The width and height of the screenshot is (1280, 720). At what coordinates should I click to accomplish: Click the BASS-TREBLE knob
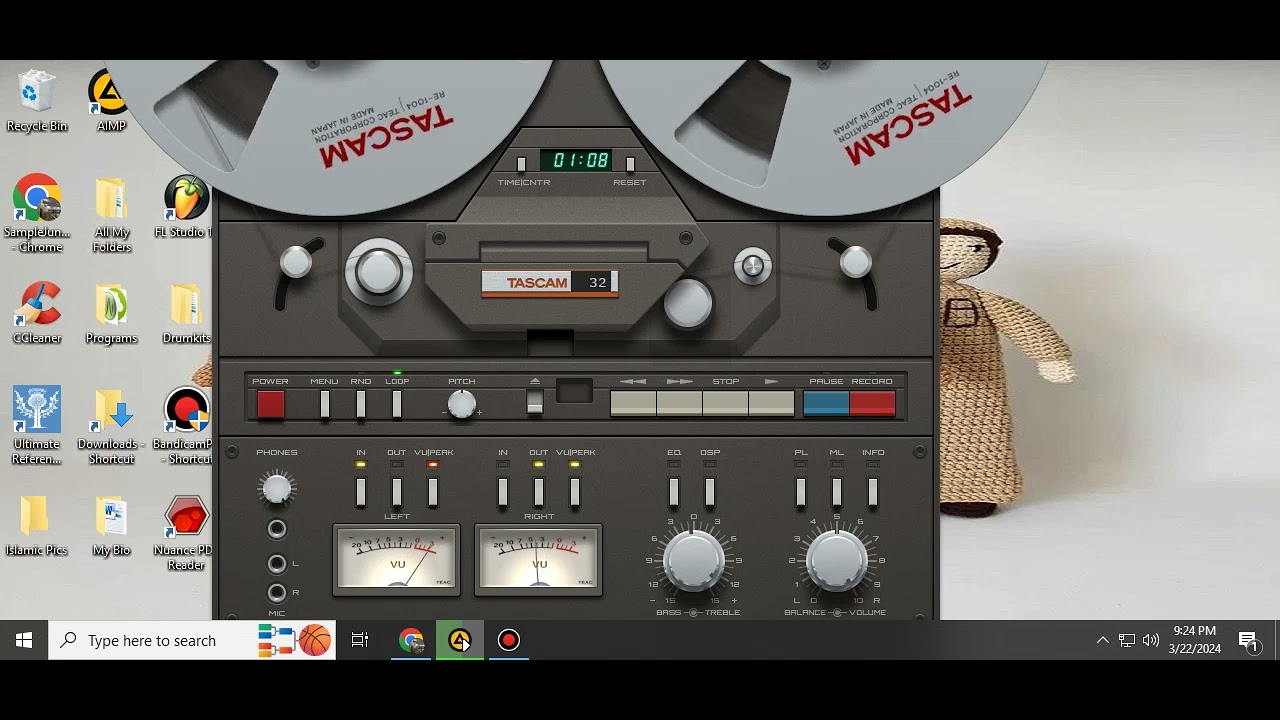tap(694, 561)
